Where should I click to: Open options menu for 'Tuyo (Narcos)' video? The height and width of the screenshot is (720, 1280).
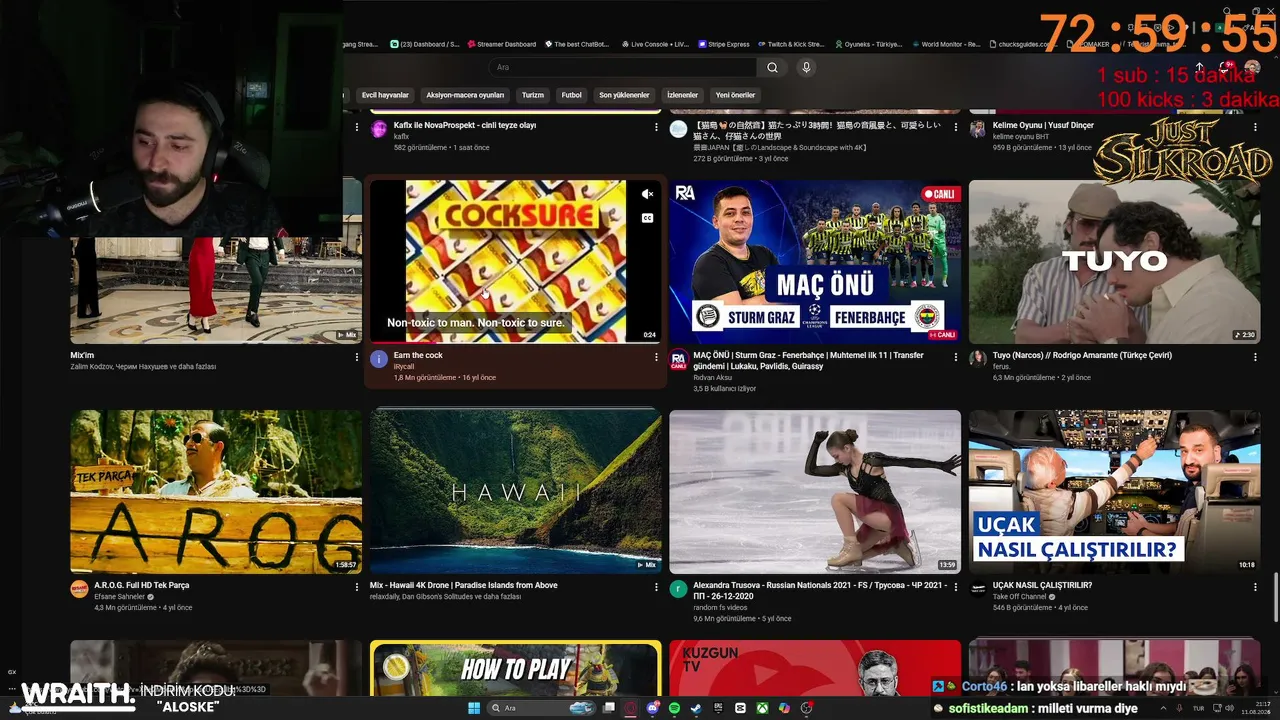[x=1255, y=357]
